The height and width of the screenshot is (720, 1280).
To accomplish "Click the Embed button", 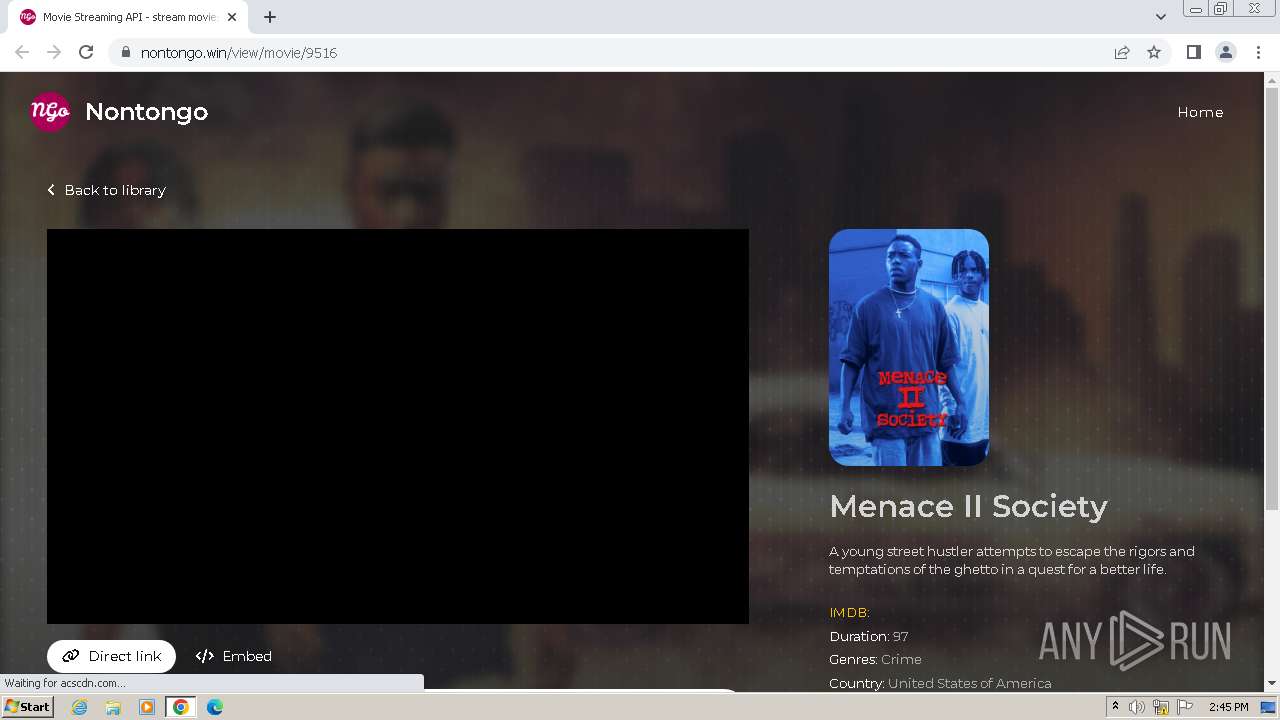I will coord(234,656).
